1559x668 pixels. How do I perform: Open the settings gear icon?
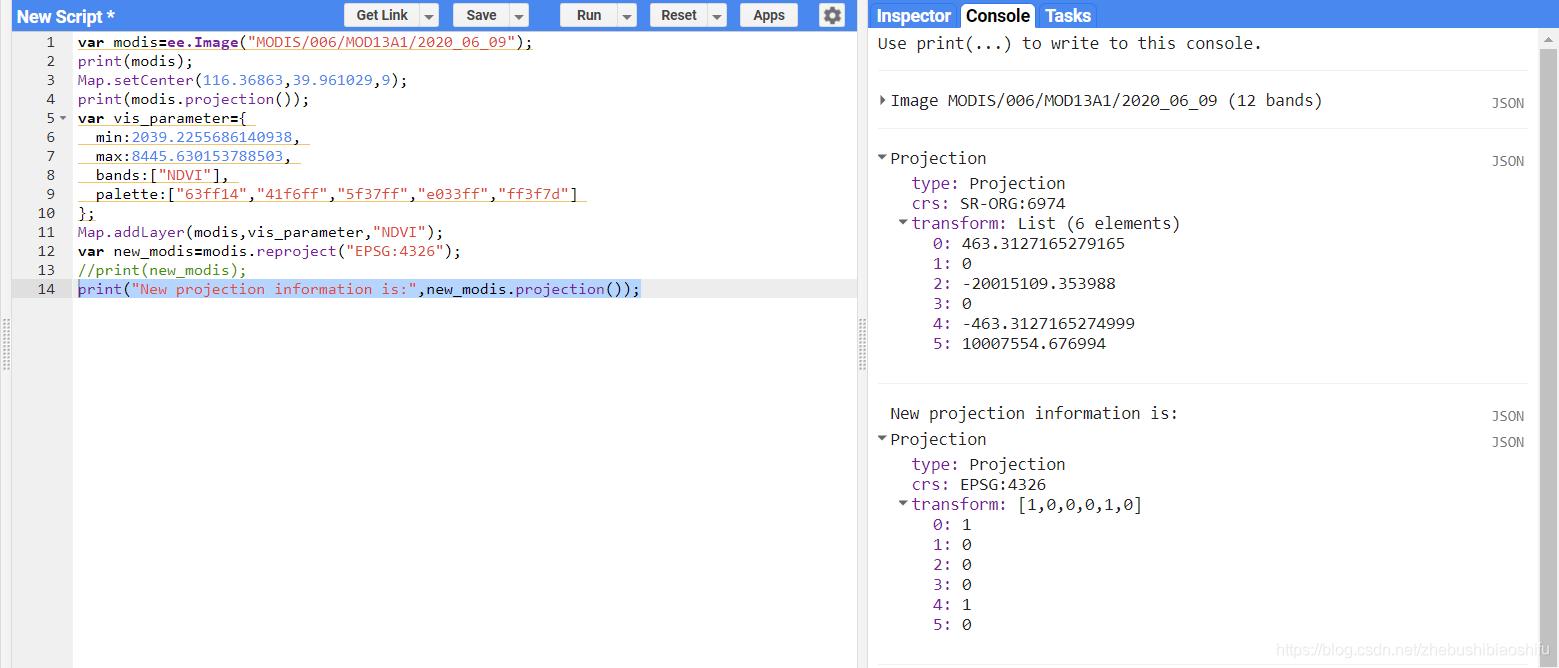click(831, 15)
